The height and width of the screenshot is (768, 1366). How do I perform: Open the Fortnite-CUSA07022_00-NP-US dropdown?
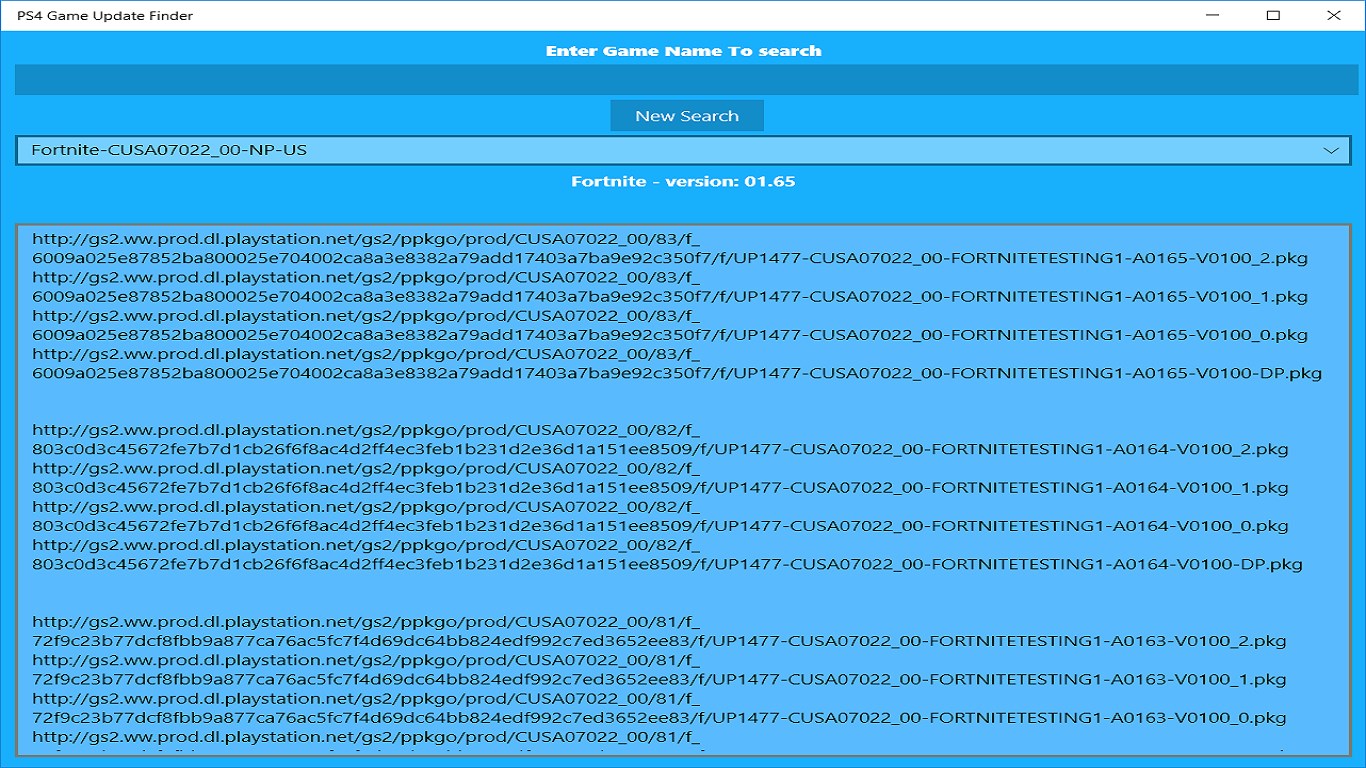683,150
